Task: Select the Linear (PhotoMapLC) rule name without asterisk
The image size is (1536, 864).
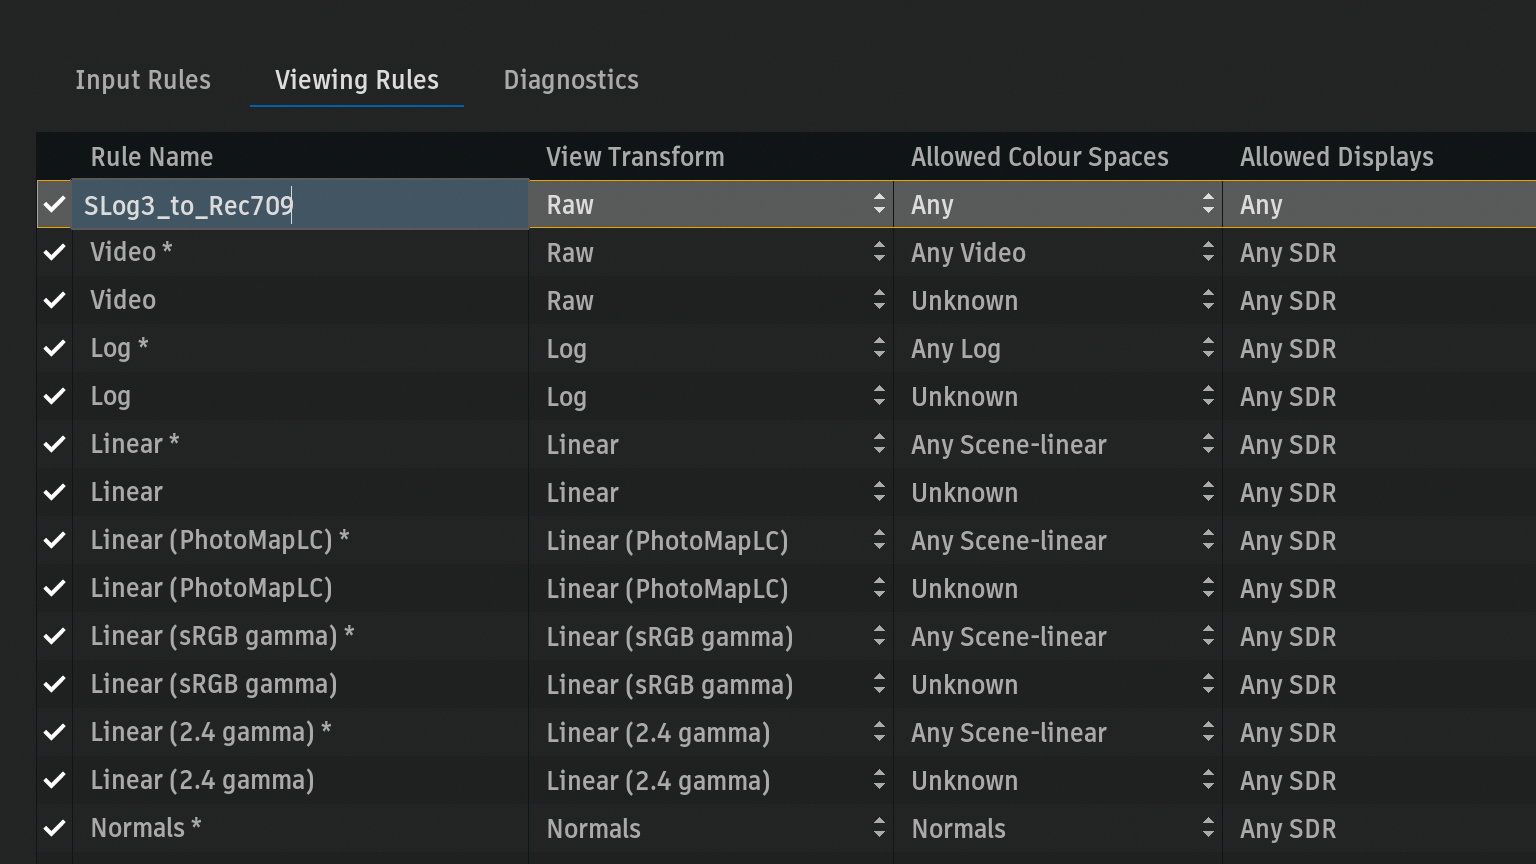Action: [211, 588]
